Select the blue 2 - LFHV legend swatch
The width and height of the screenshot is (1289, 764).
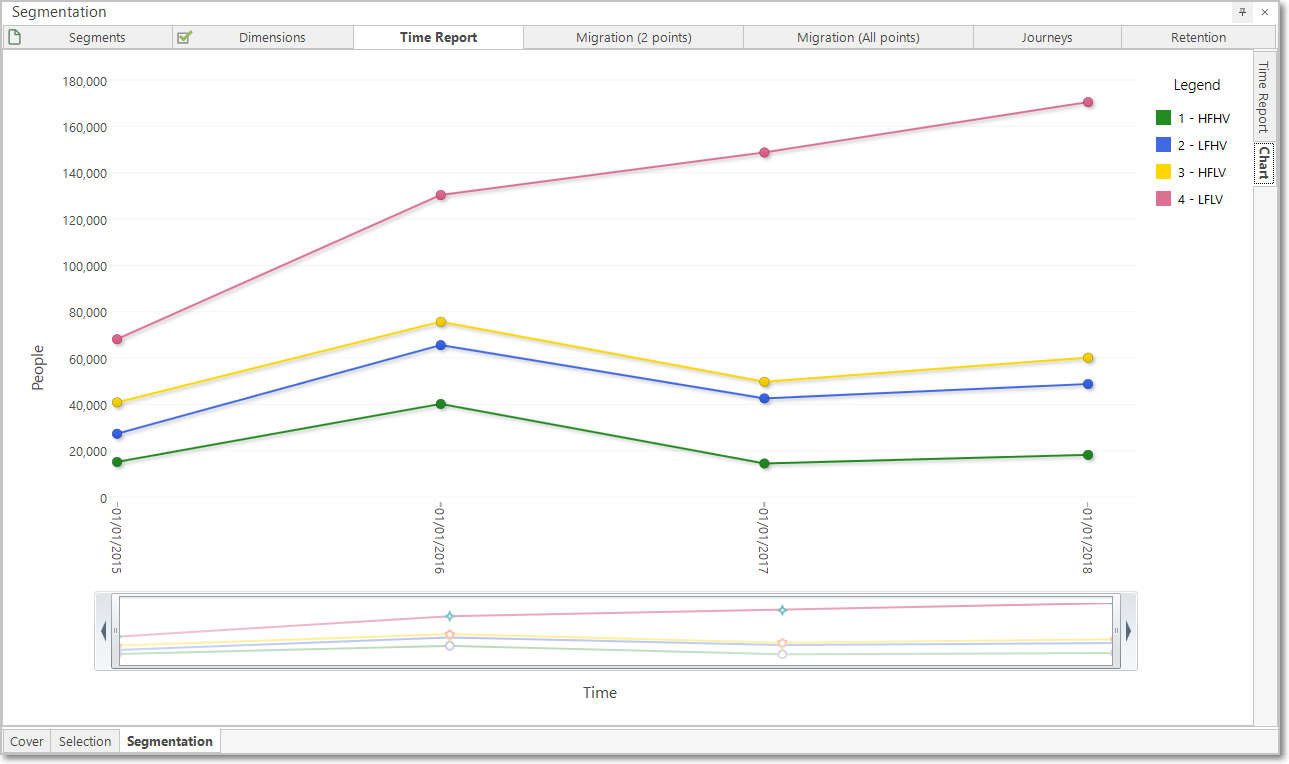[1163, 145]
